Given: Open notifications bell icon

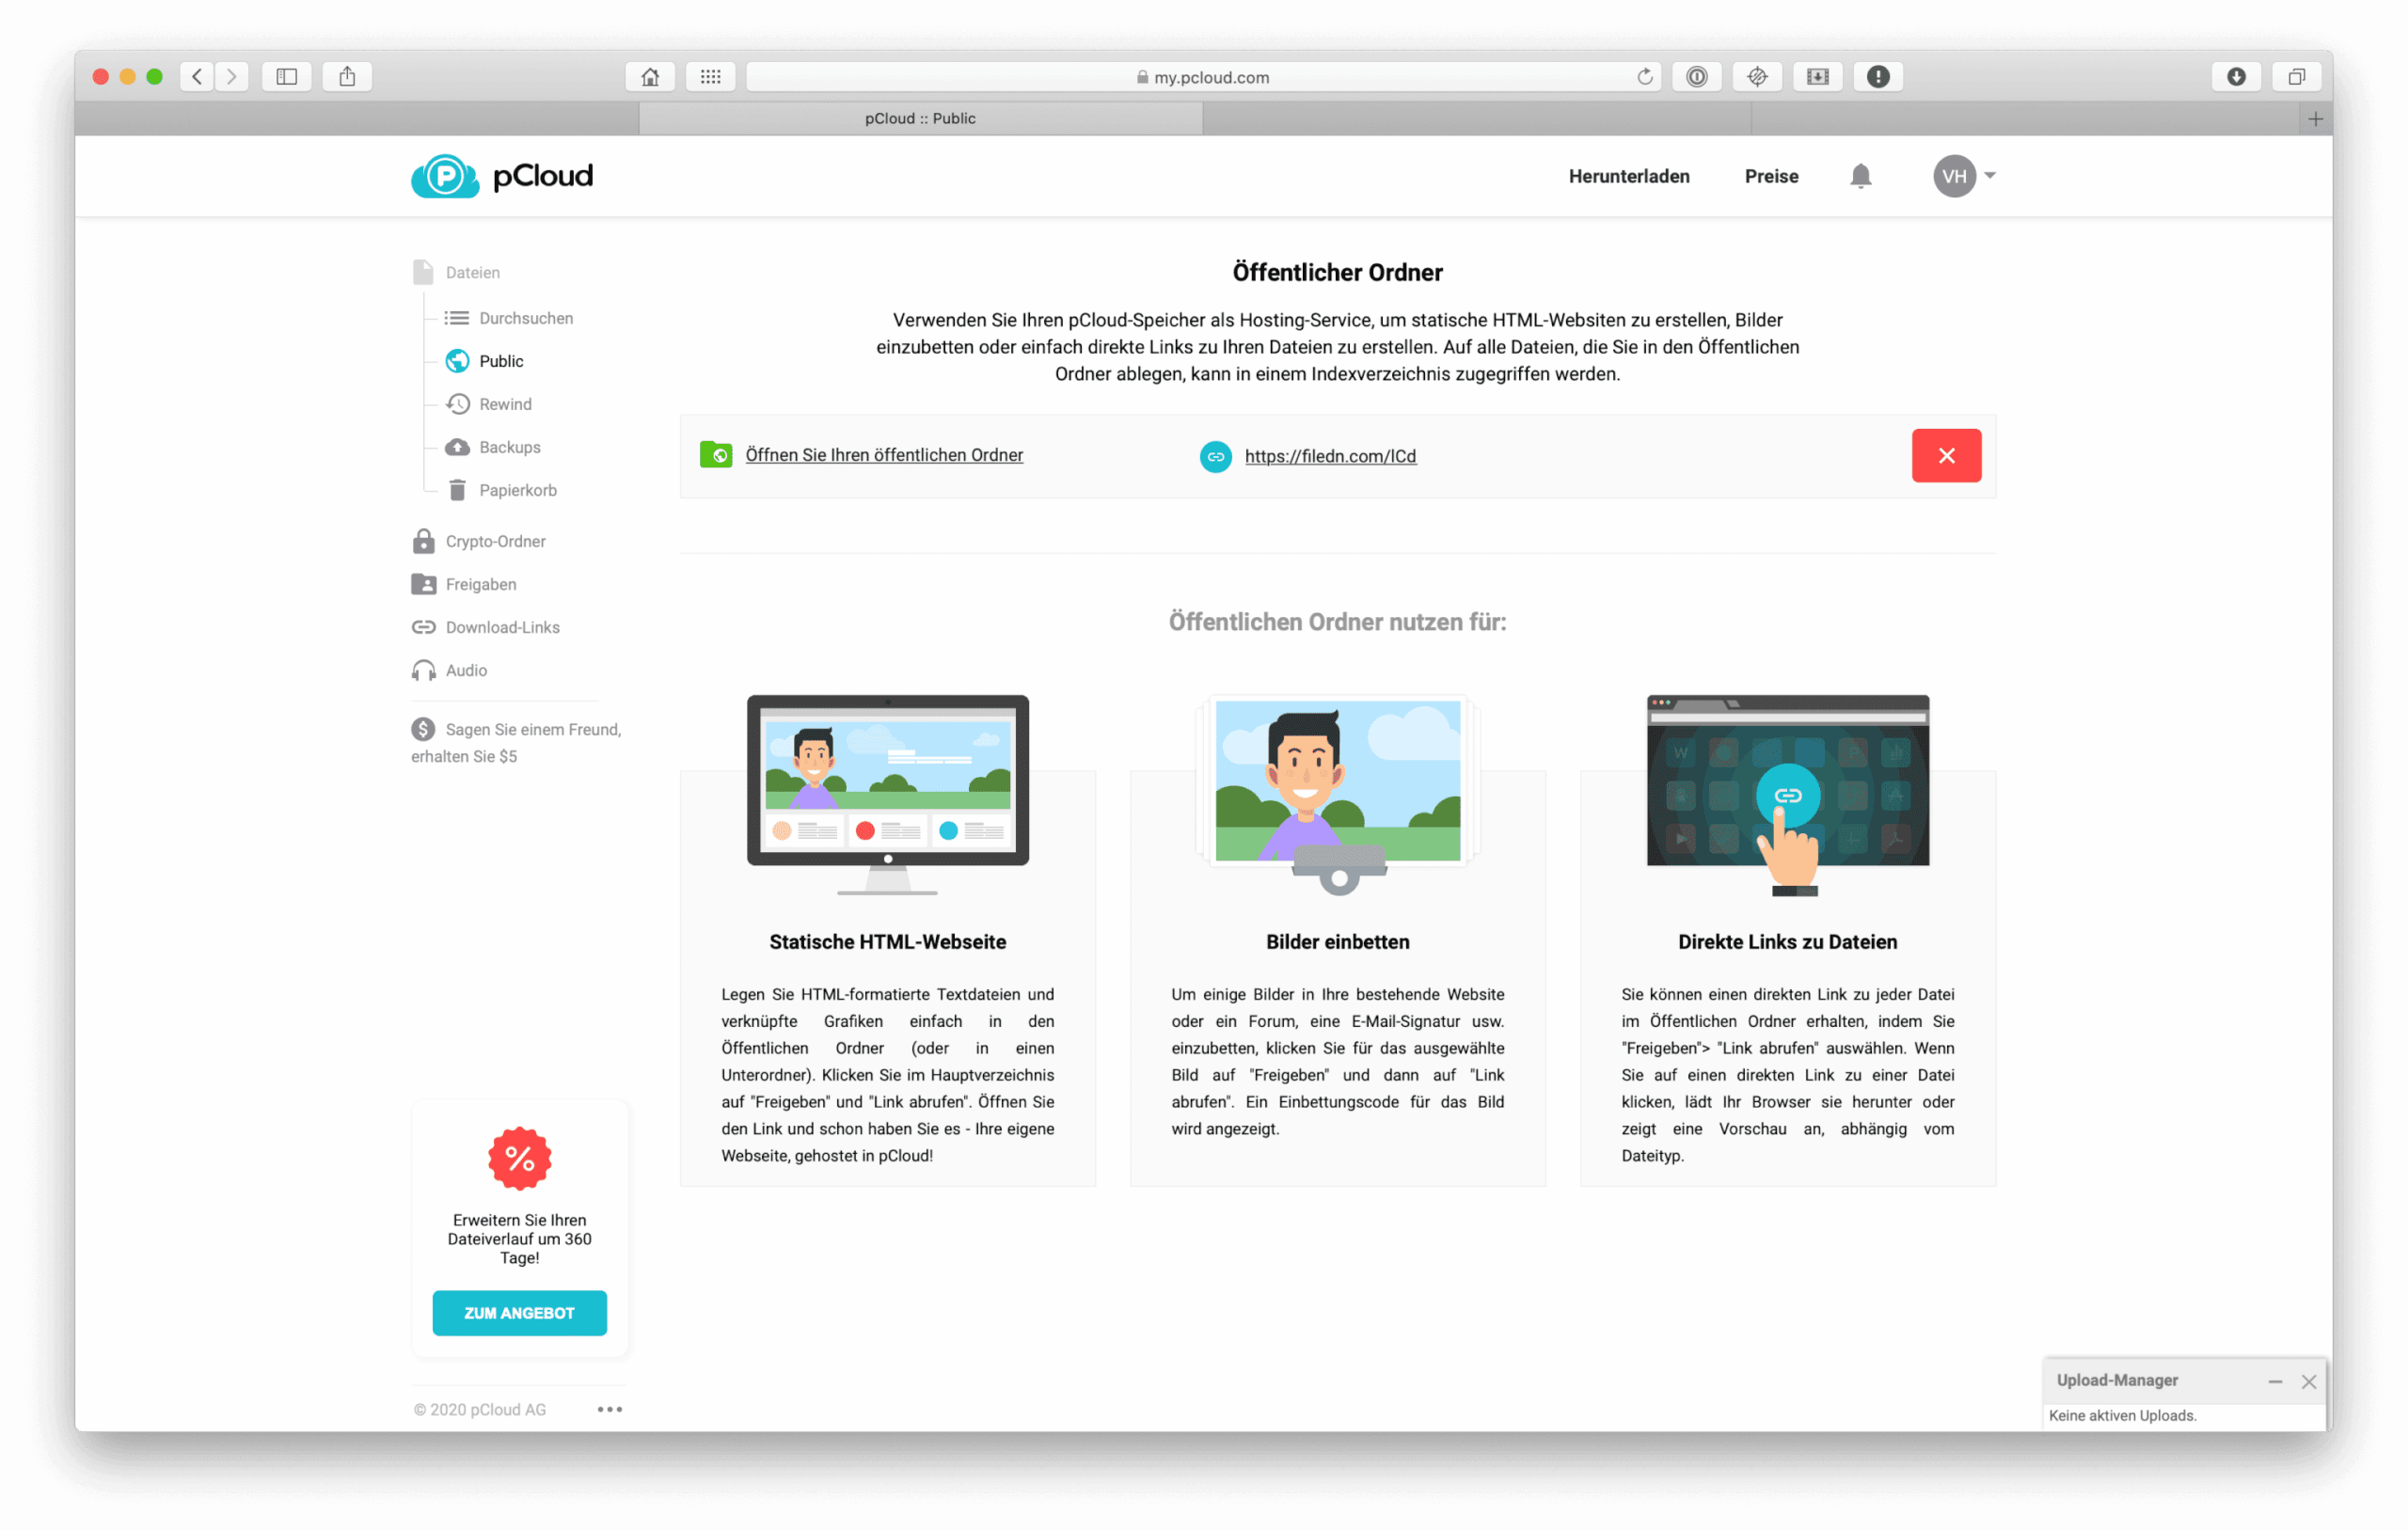Looking at the screenshot, I should tap(1860, 176).
